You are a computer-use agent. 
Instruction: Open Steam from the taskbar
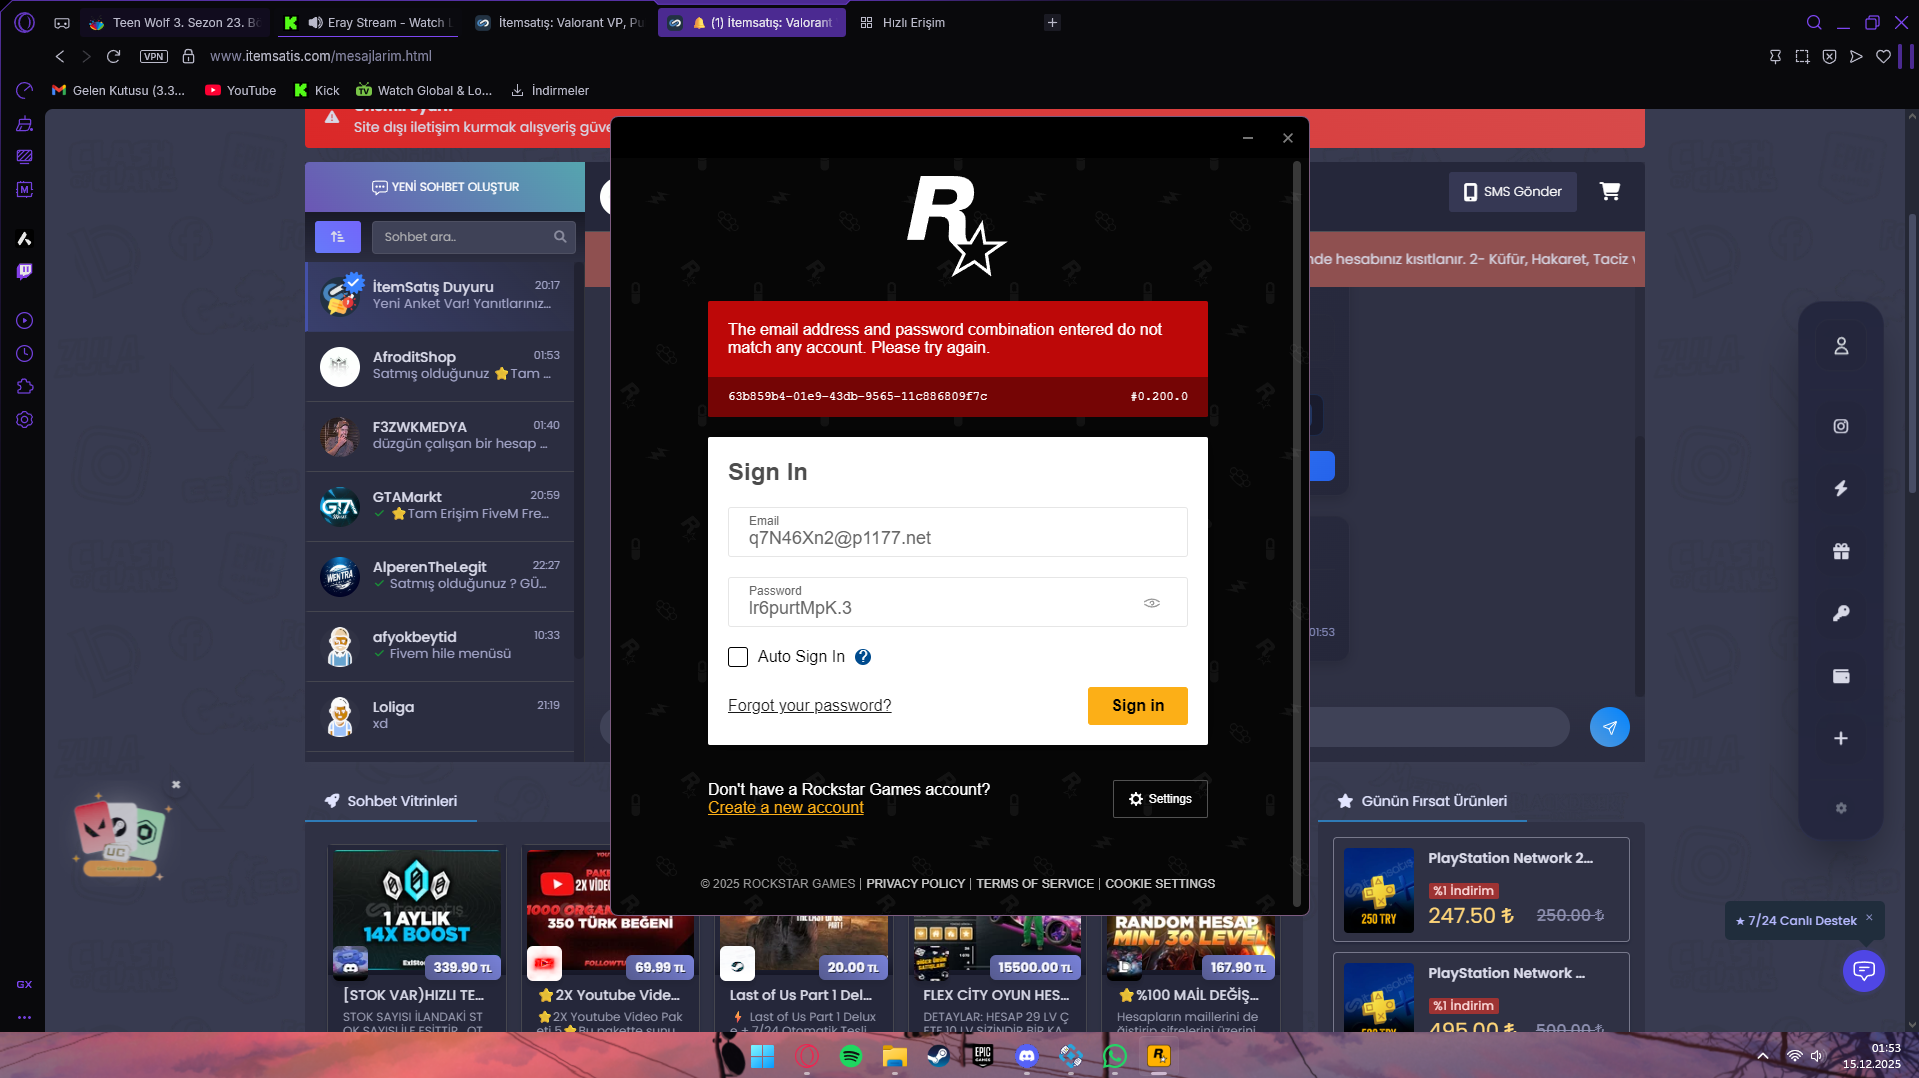pyautogui.click(x=938, y=1056)
